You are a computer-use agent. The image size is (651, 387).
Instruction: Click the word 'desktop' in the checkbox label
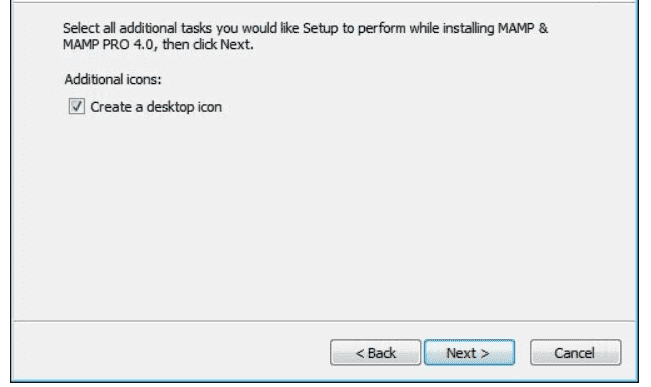pos(170,107)
